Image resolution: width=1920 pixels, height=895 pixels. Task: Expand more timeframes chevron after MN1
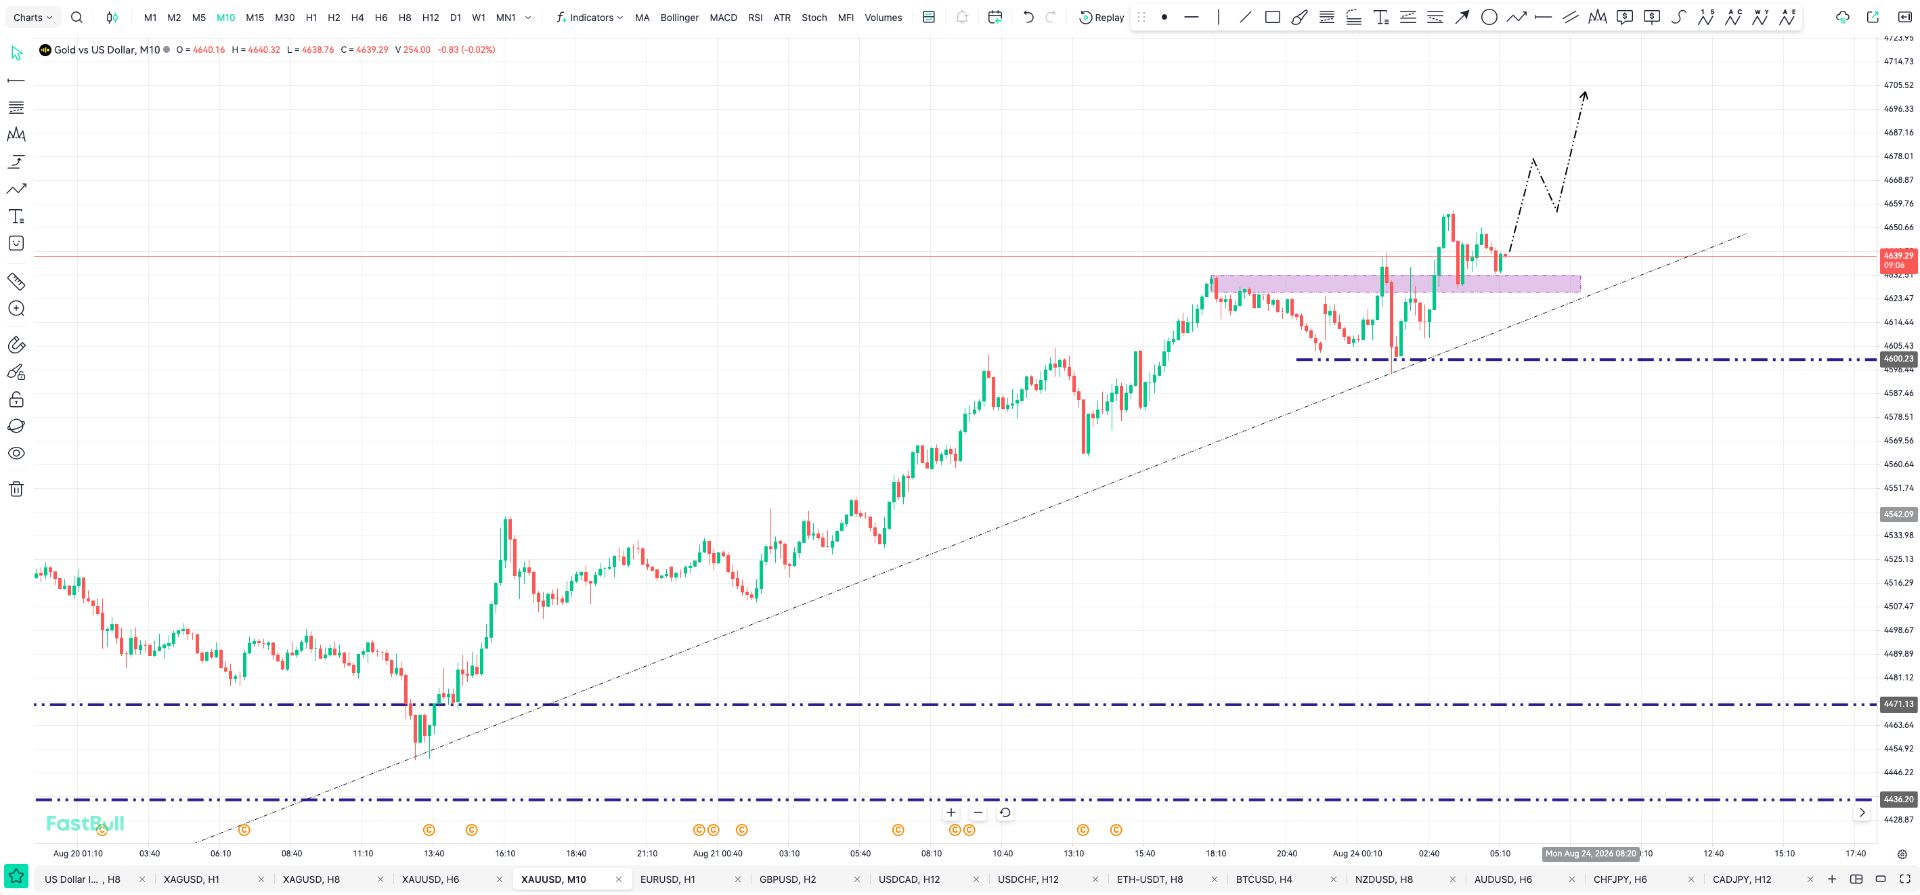point(528,17)
